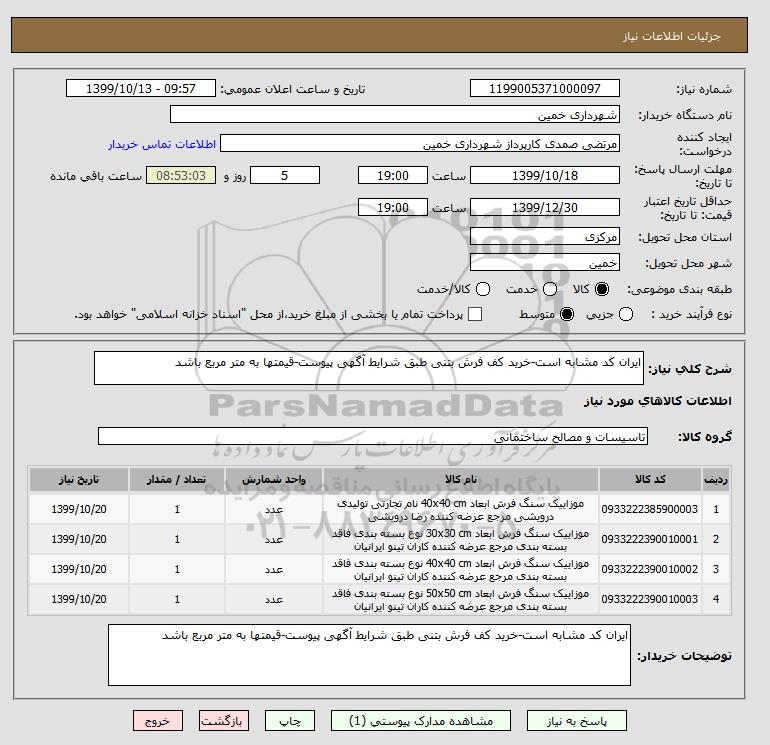The width and height of the screenshot is (770, 745).
Task: Click the response deadline date 1399/10/18 field
Action: [545, 175]
